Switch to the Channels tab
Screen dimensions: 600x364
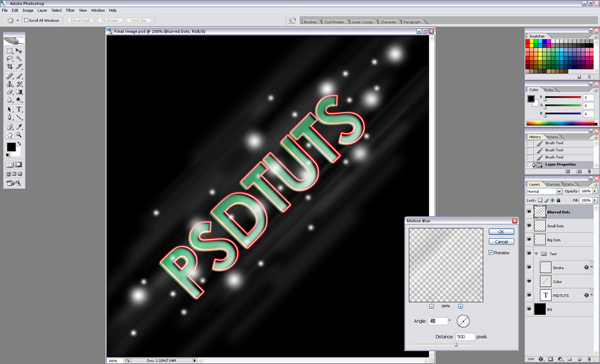click(x=553, y=184)
